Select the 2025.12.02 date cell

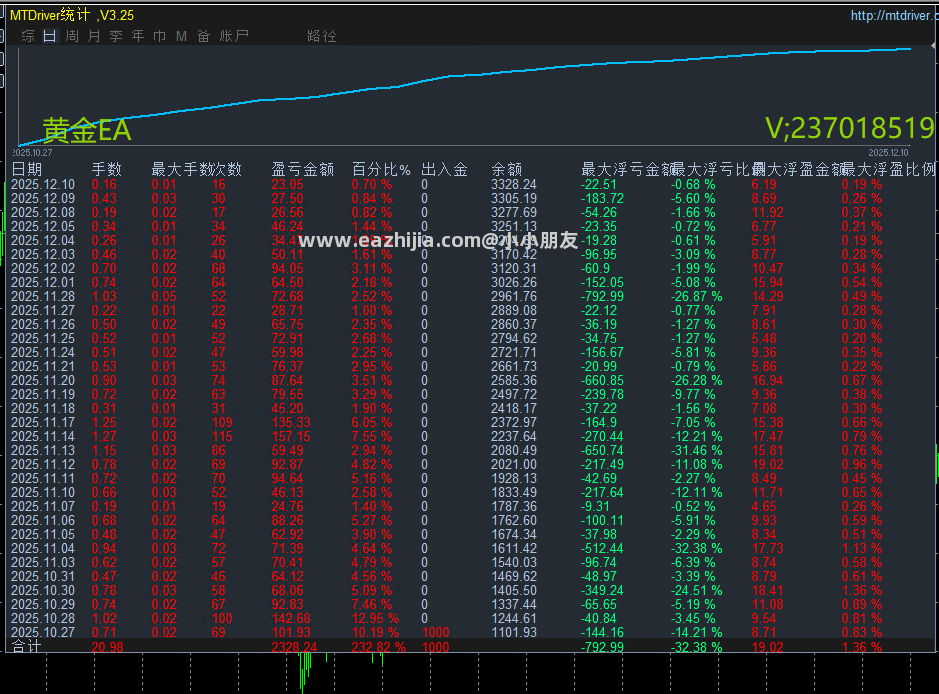(43, 268)
